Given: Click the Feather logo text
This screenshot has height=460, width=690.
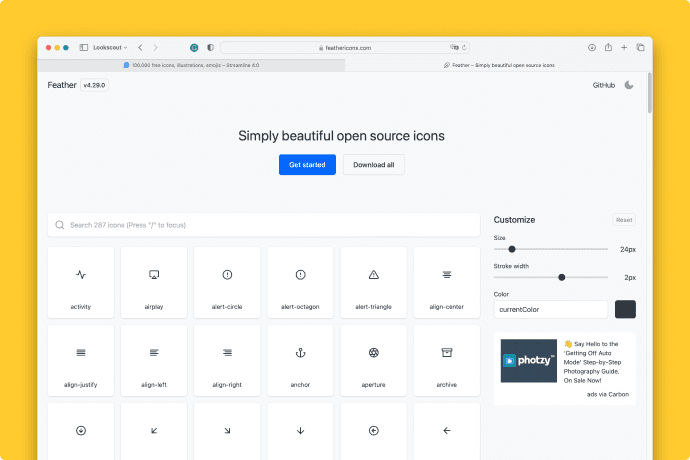Looking at the screenshot, I should click(x=62, y=85).
